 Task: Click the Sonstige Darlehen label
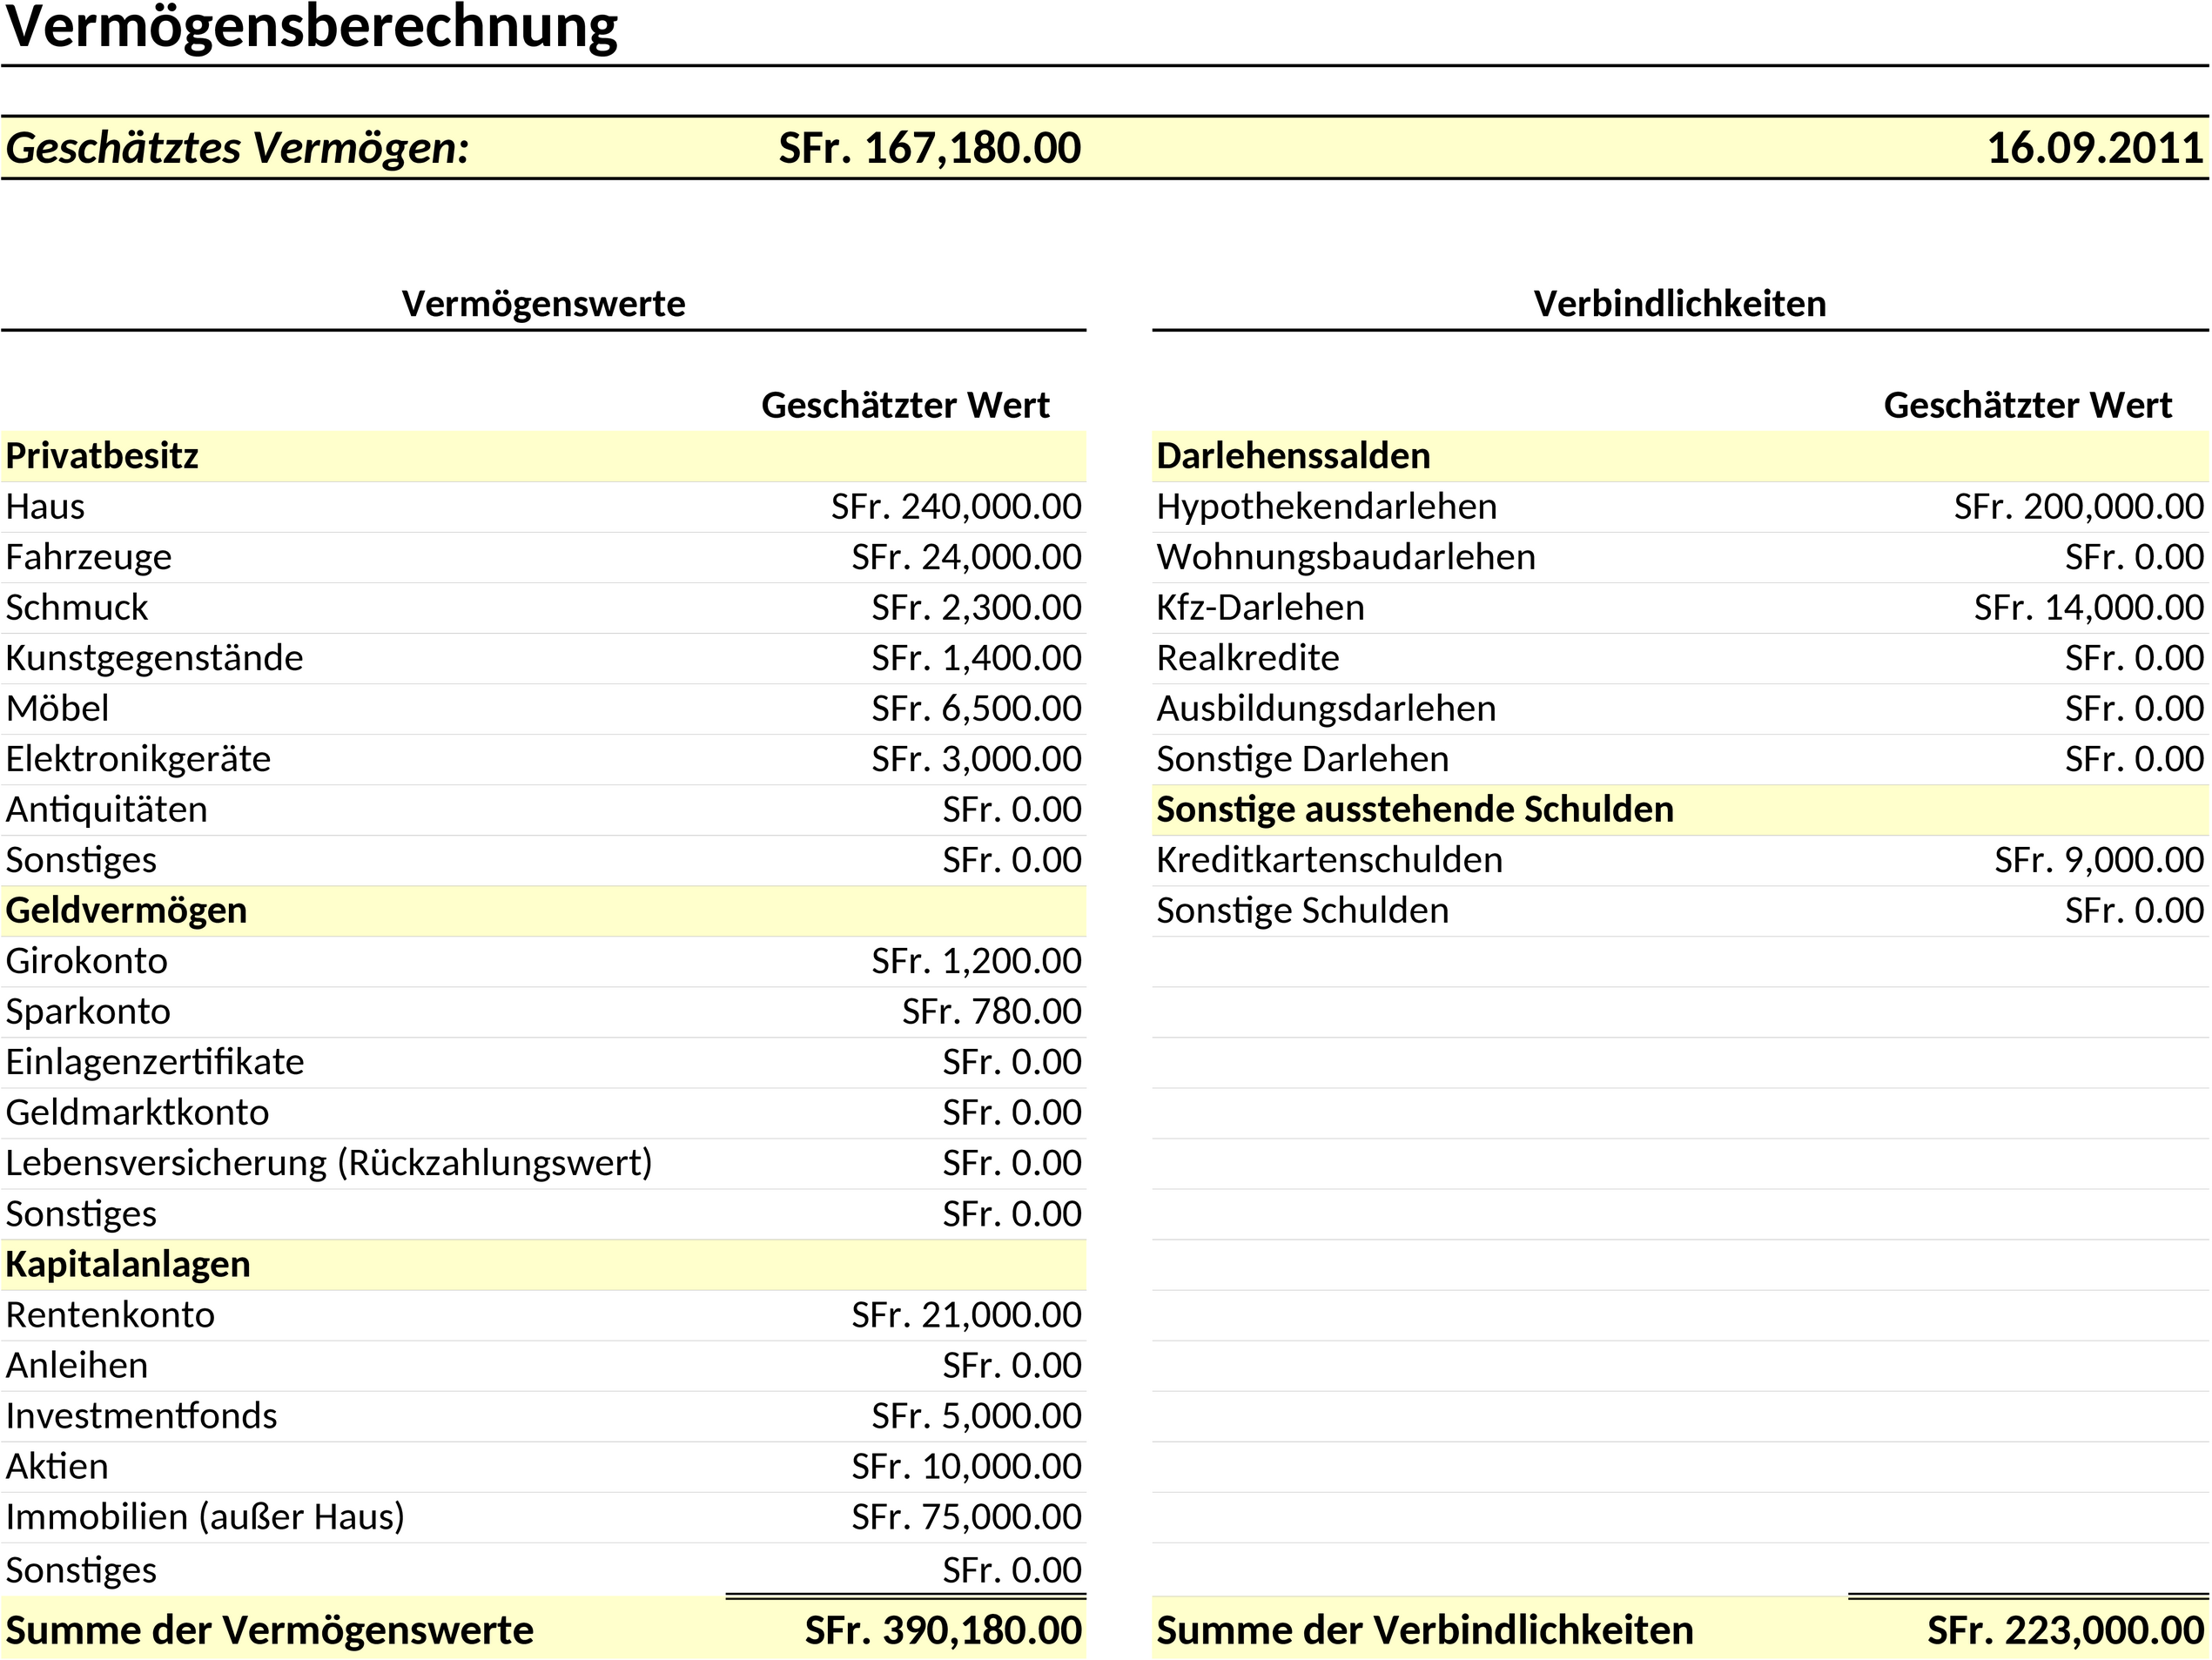pos(1302,759)
